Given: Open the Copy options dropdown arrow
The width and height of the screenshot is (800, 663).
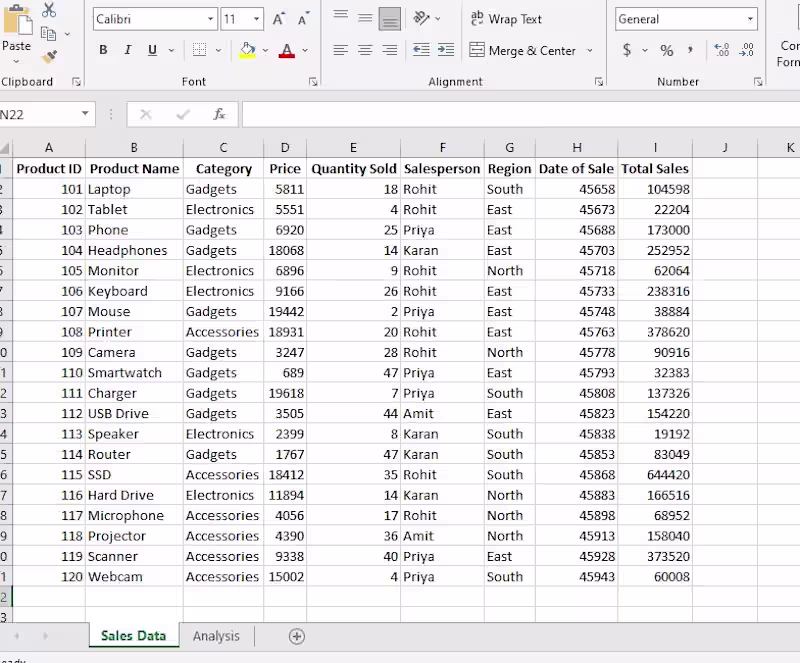Looking at the screenshot, I should [67, 34].
